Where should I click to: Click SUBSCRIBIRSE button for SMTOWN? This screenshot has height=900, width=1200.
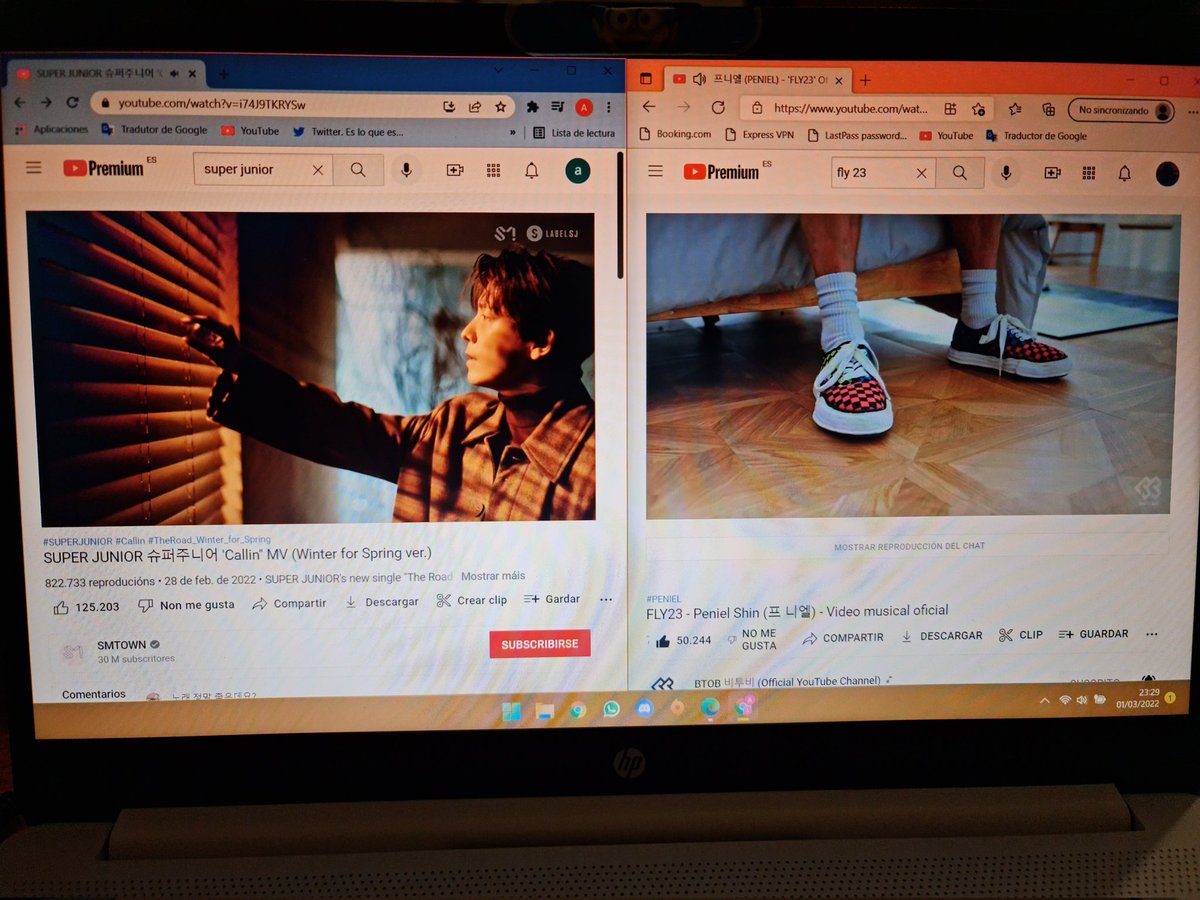[x=540, y=644]
